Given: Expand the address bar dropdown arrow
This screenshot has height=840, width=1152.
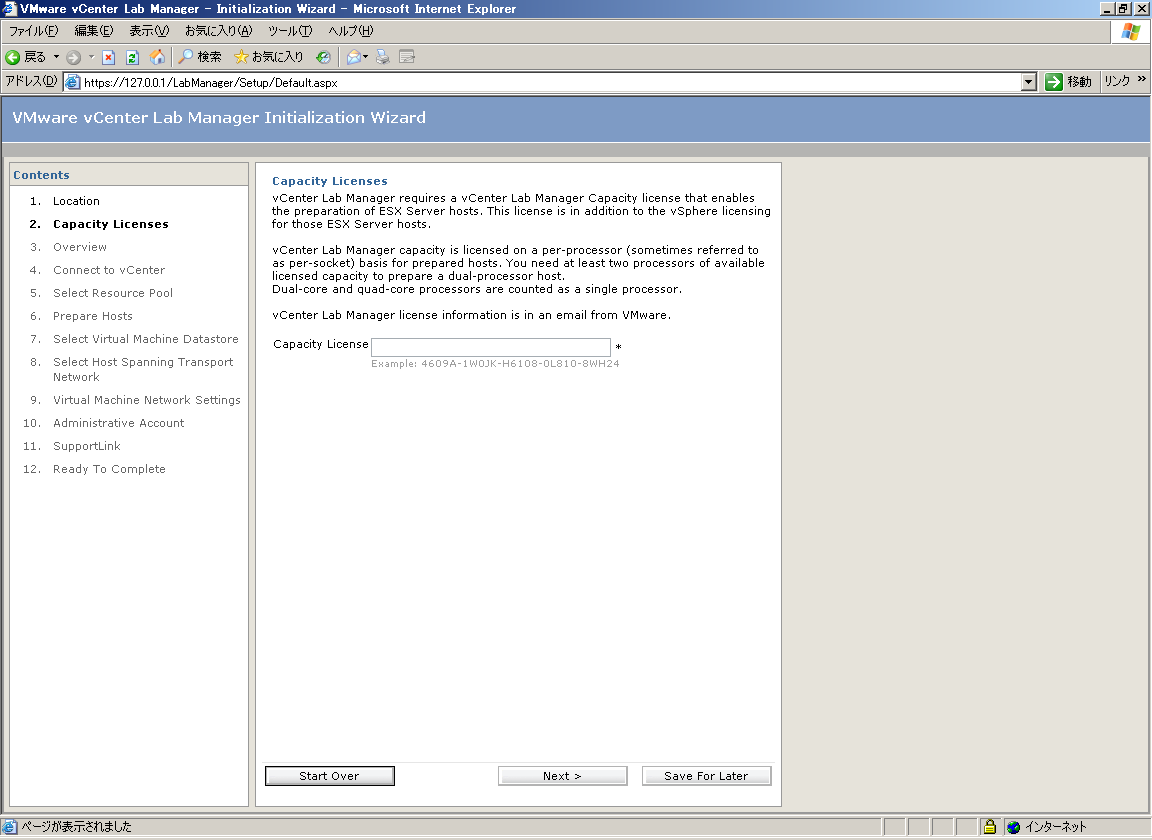Looking at the screenshot, I should [1029, 82].
